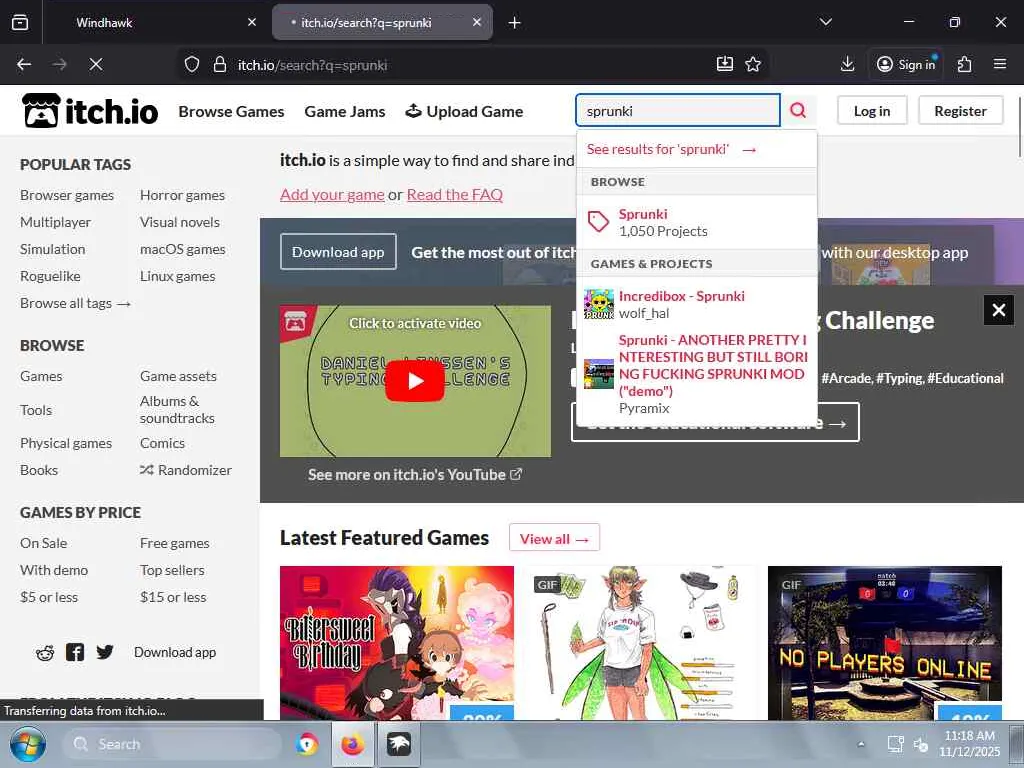Click the itch.io logo

pos(90,110)
